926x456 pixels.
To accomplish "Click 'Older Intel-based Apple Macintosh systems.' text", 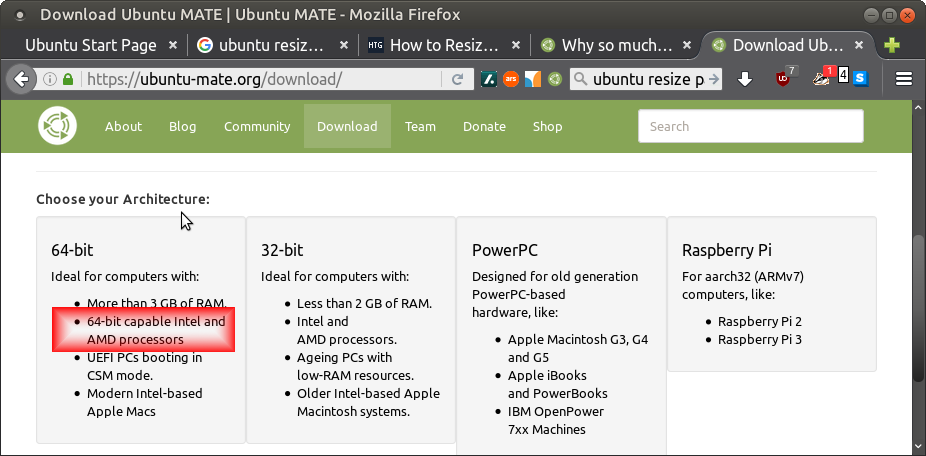I will 369,402.
